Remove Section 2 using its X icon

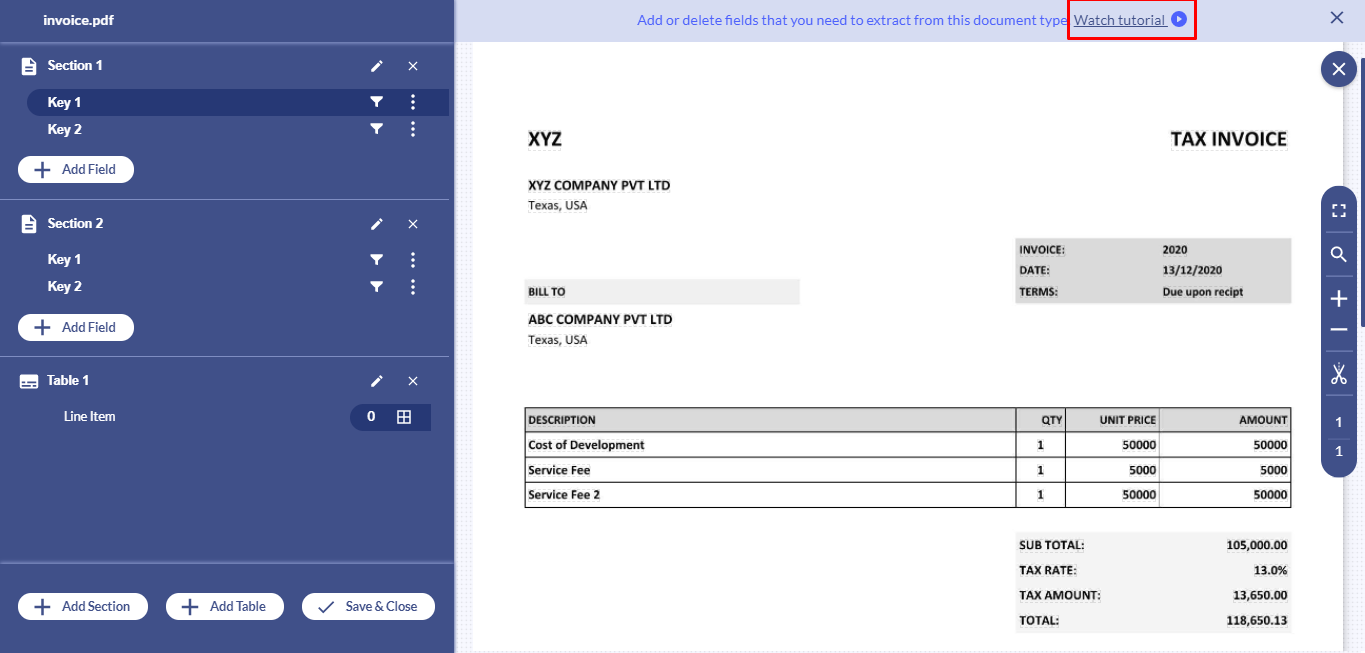pyautogui.click(x=413, y=224)
